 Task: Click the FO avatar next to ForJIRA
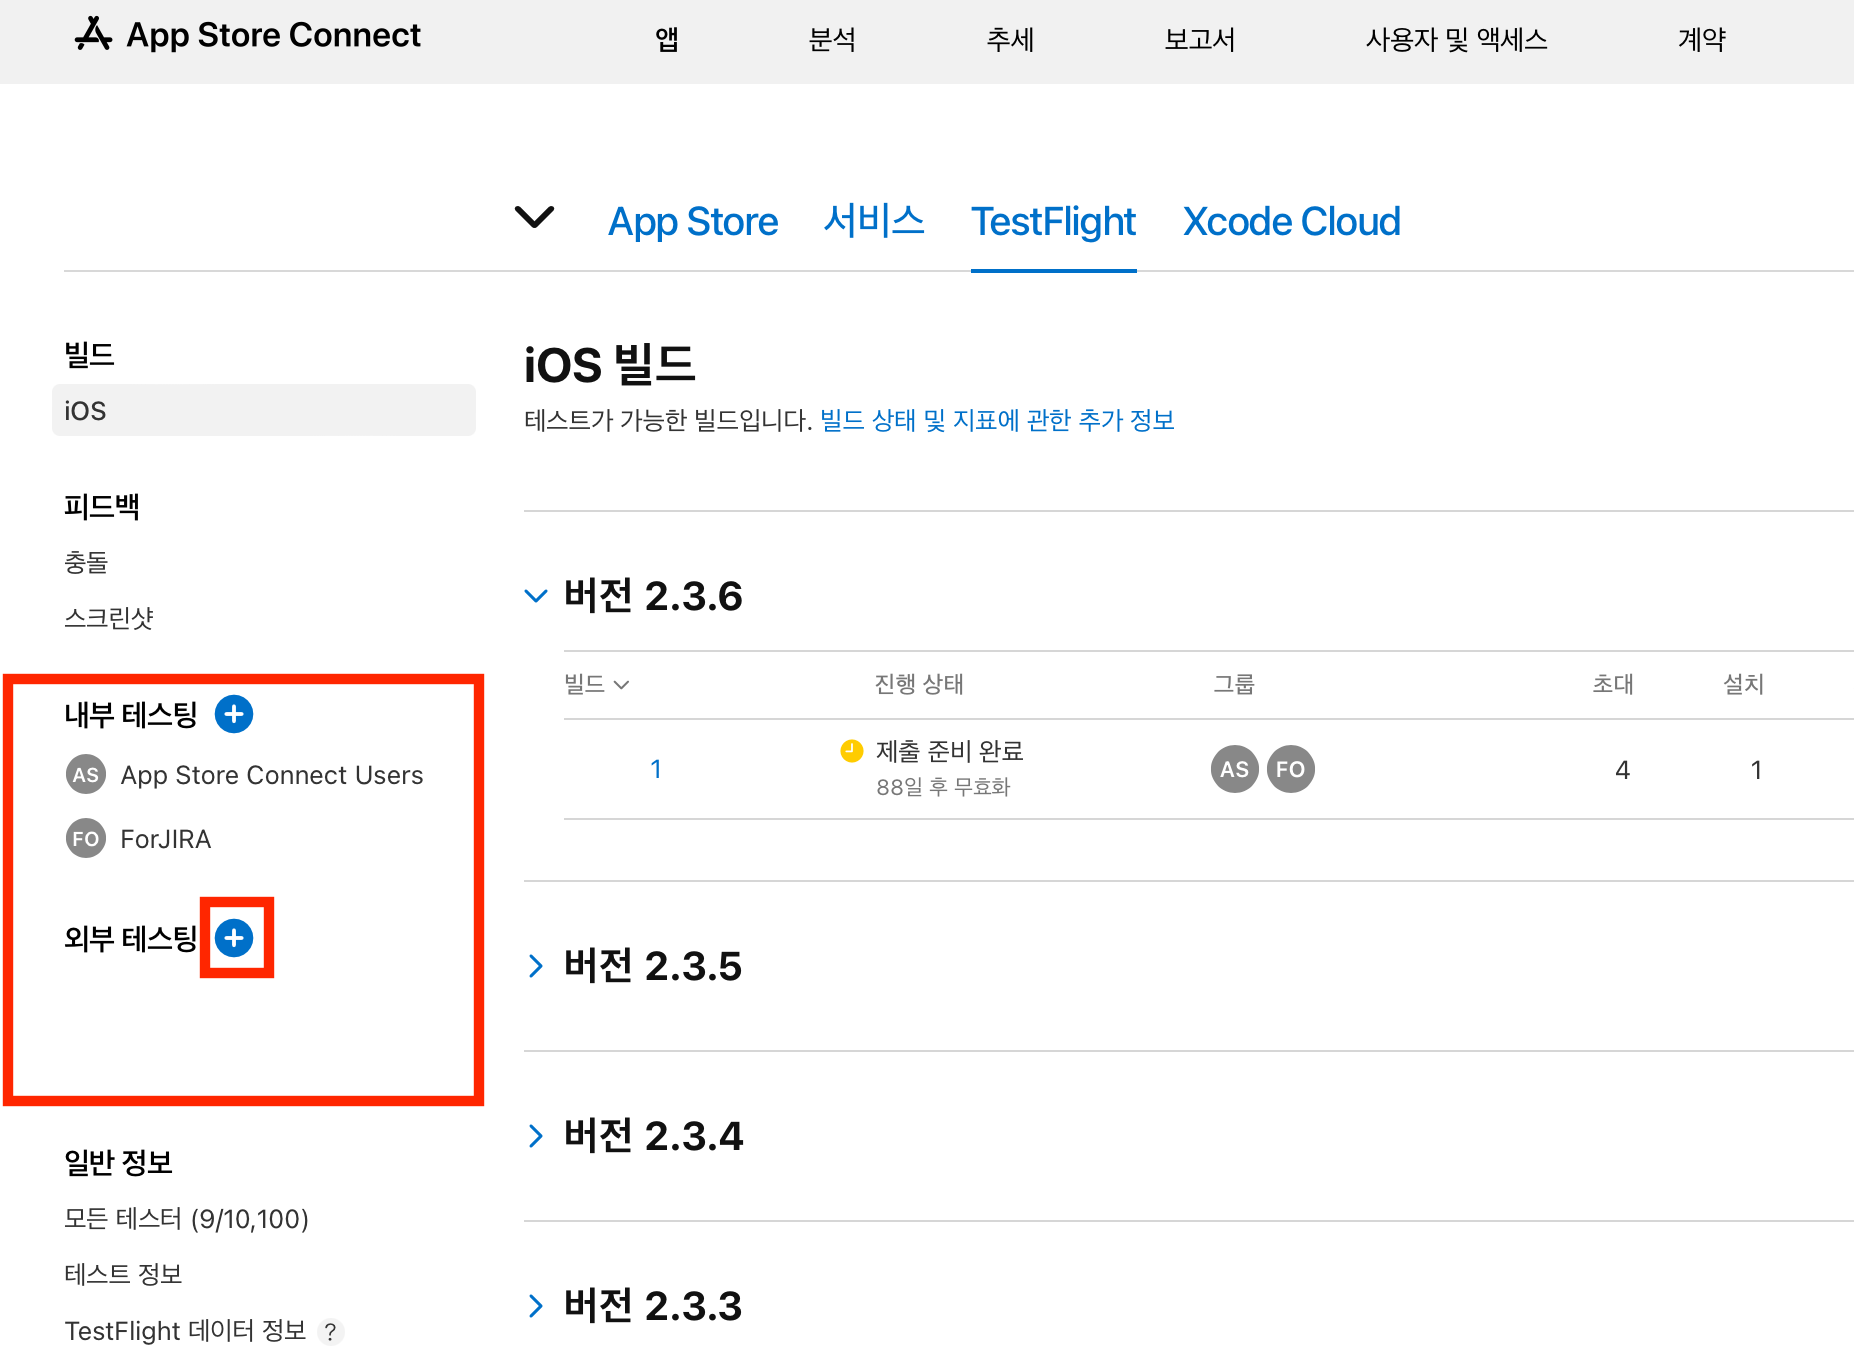pos(86,839)
